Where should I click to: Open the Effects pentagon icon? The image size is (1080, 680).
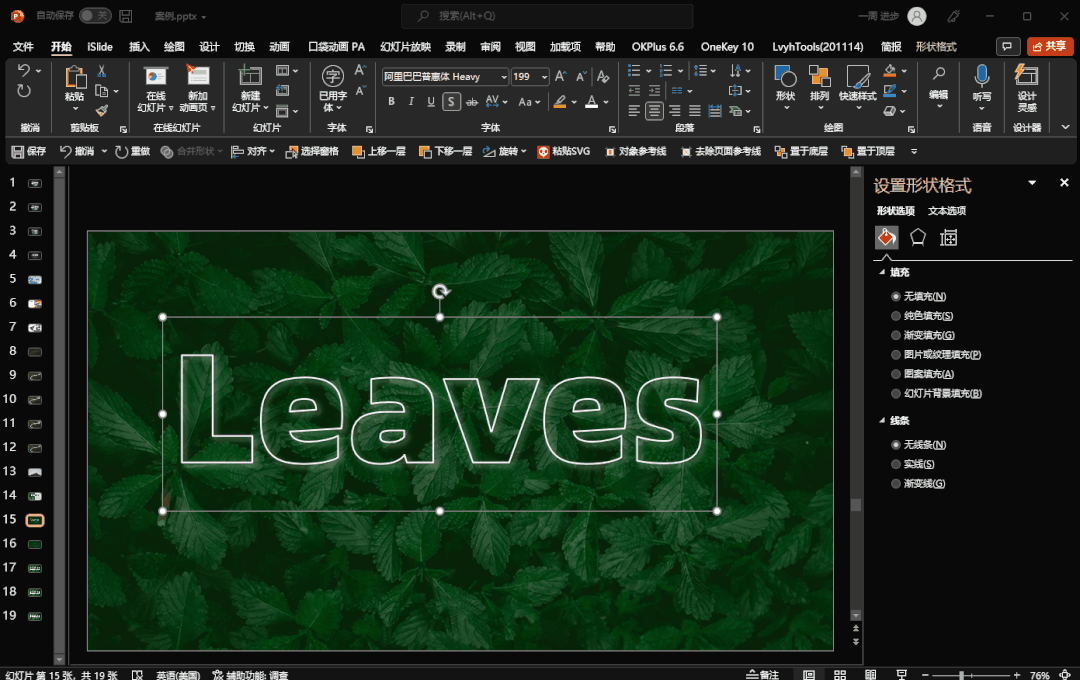[917, 238]
